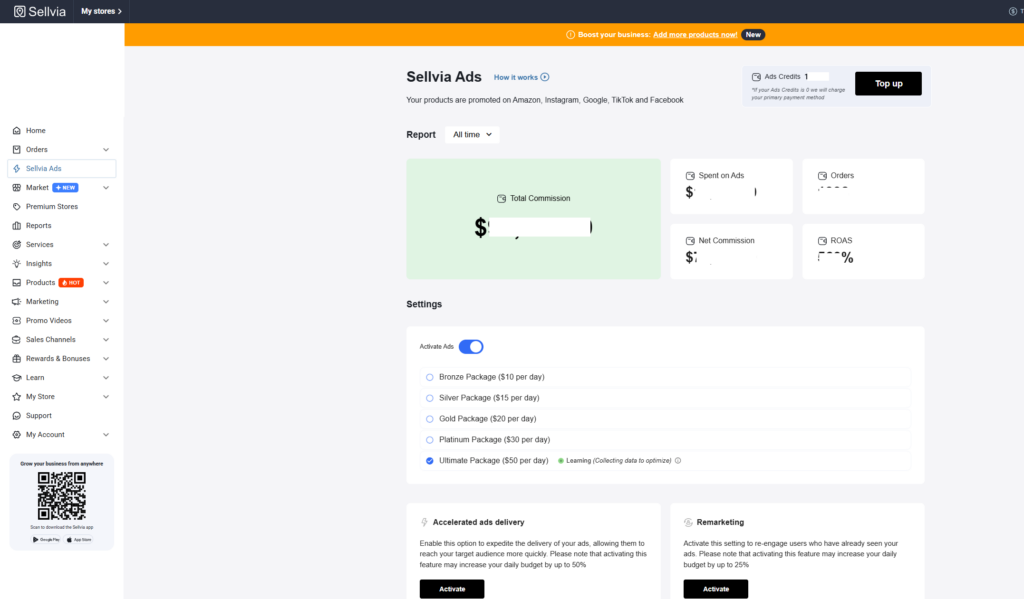
Task: Click the Sellvia app QR code
Action: pyautogui.click(x=61, y=496)
